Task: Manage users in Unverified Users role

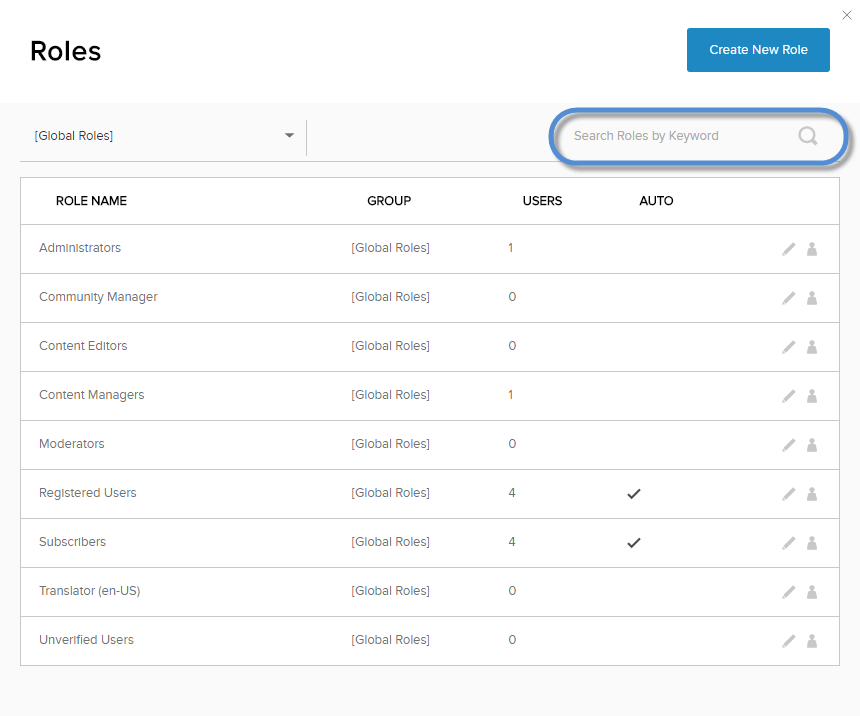Action: (812, 641)
